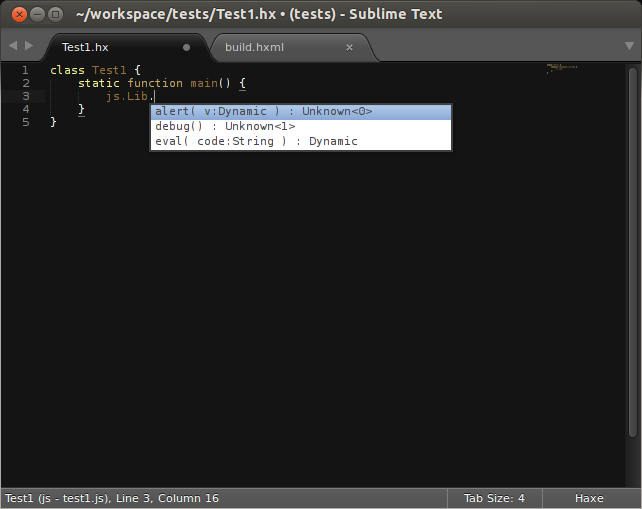
Task: Click the vertical scrollbar handle
Action: point(633,252)
